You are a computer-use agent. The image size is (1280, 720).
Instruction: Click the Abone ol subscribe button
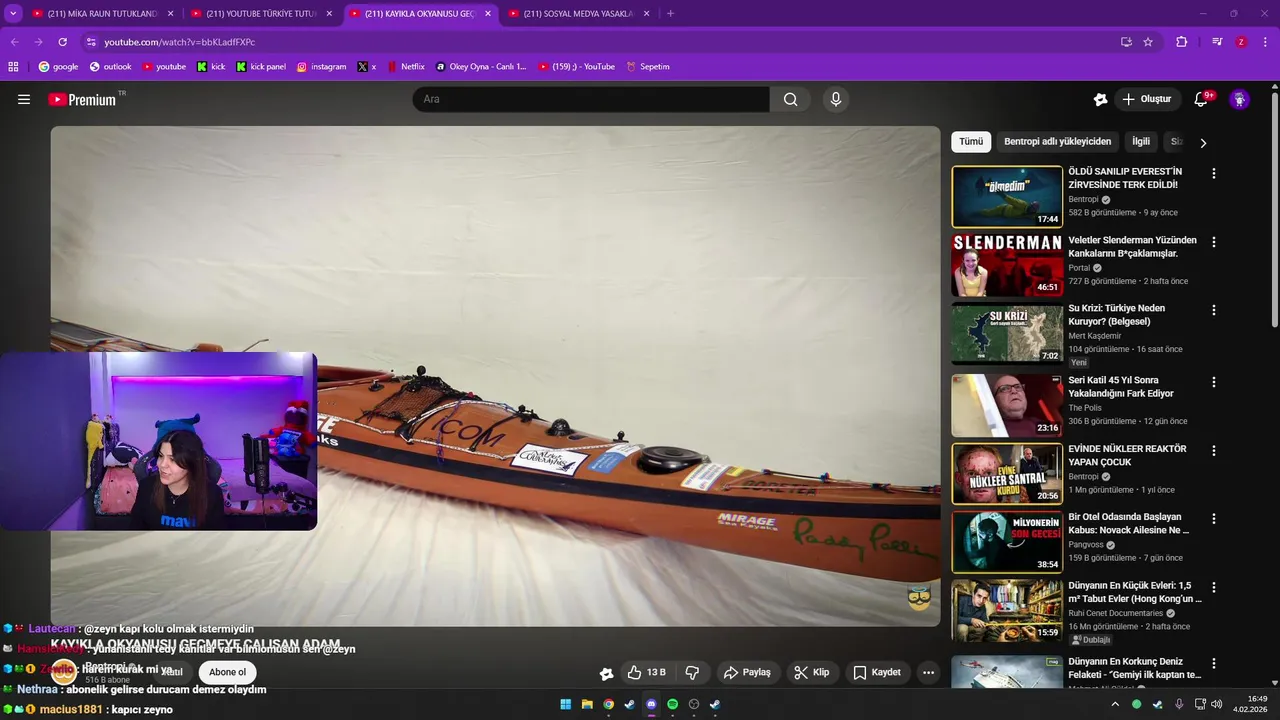(227, 673)
